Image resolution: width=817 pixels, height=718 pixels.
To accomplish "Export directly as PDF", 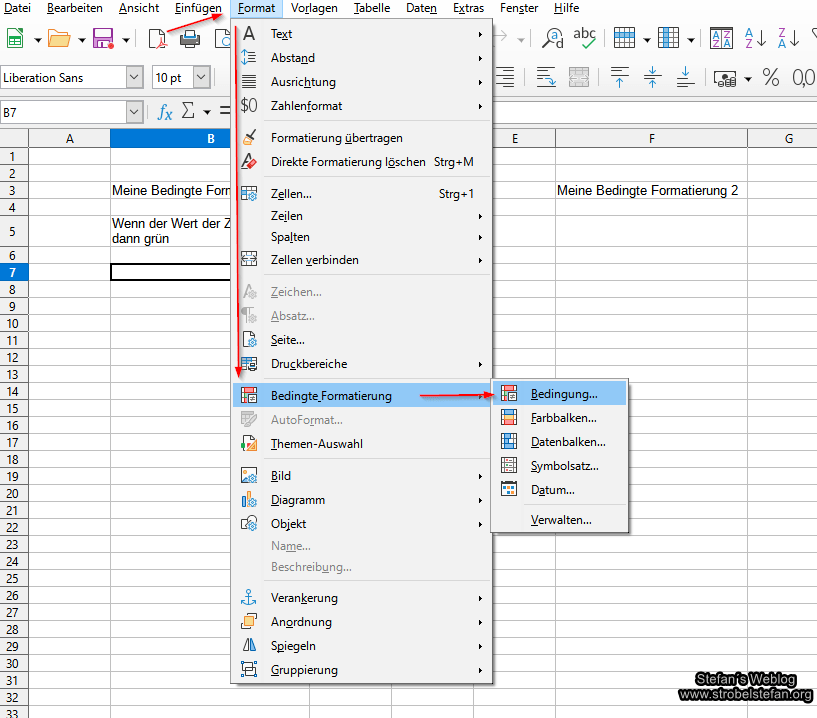I will 157,37.
